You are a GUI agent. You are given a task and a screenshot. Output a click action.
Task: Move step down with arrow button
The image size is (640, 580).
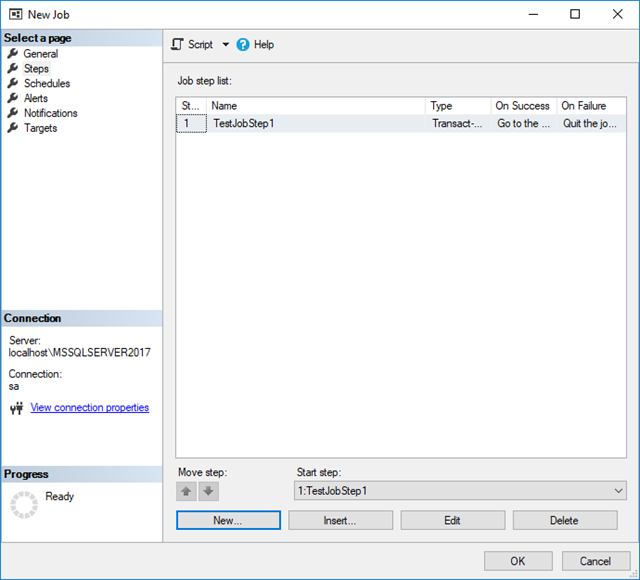[208, 491]
